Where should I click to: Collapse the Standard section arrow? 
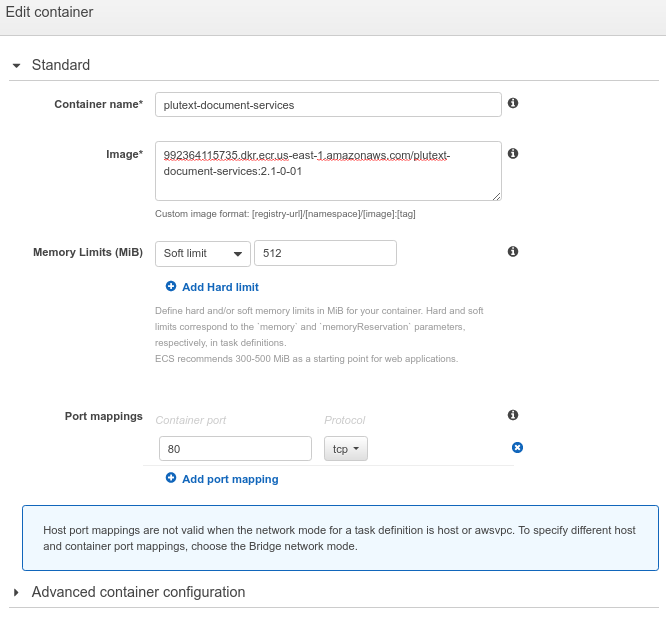(x=17, y=66)
